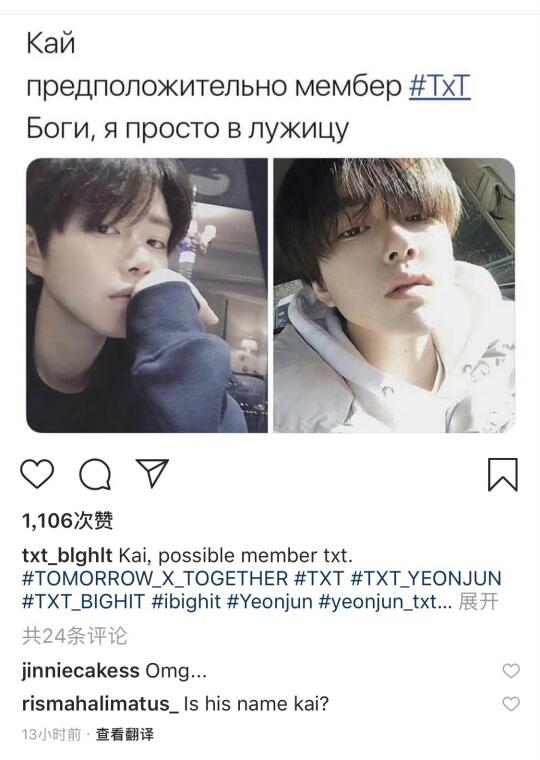Like jinniecakess comment with small heart
This screenshot has height=760, width=540.
(x=511, y=671)
